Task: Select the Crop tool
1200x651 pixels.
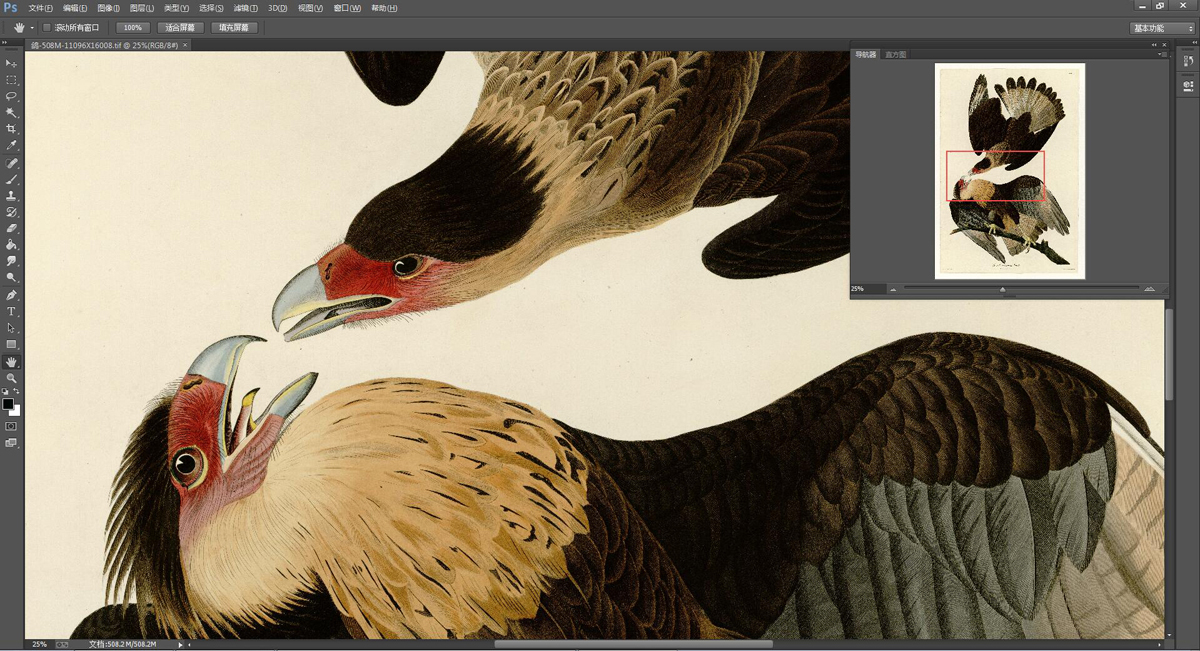Action: pos(12,129)
